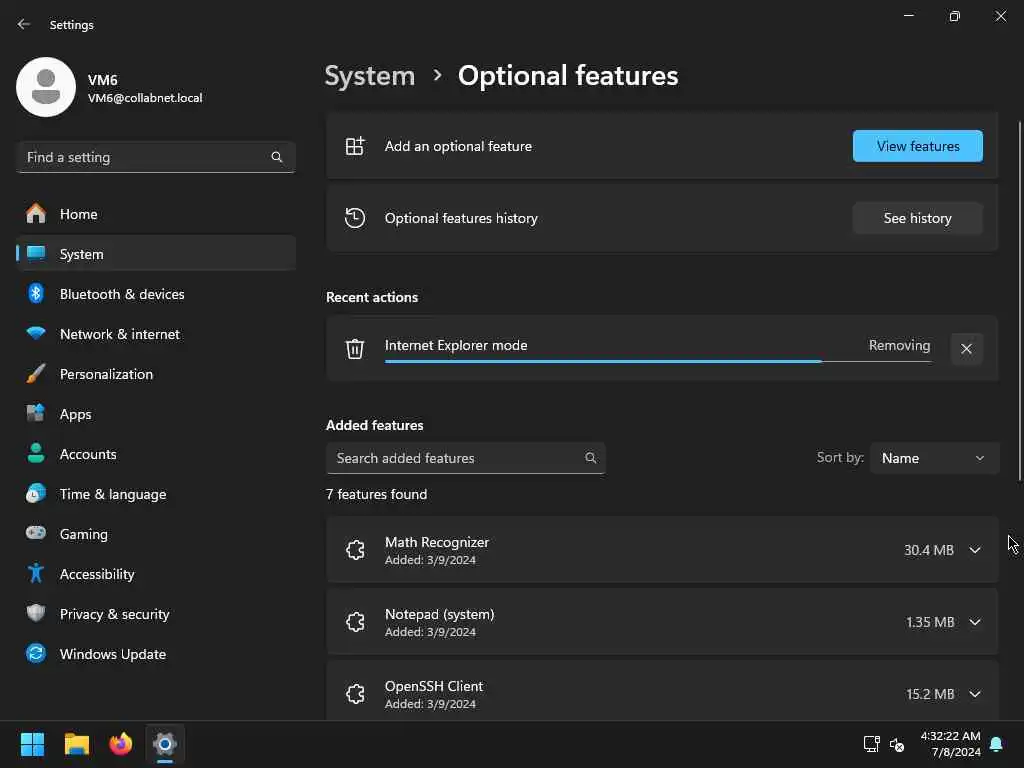The width and height of the screenshot is (1024, 768).
Task: Click the search magnifier in Find a setting
Action: pyautogui.click(x=277, y=157)
